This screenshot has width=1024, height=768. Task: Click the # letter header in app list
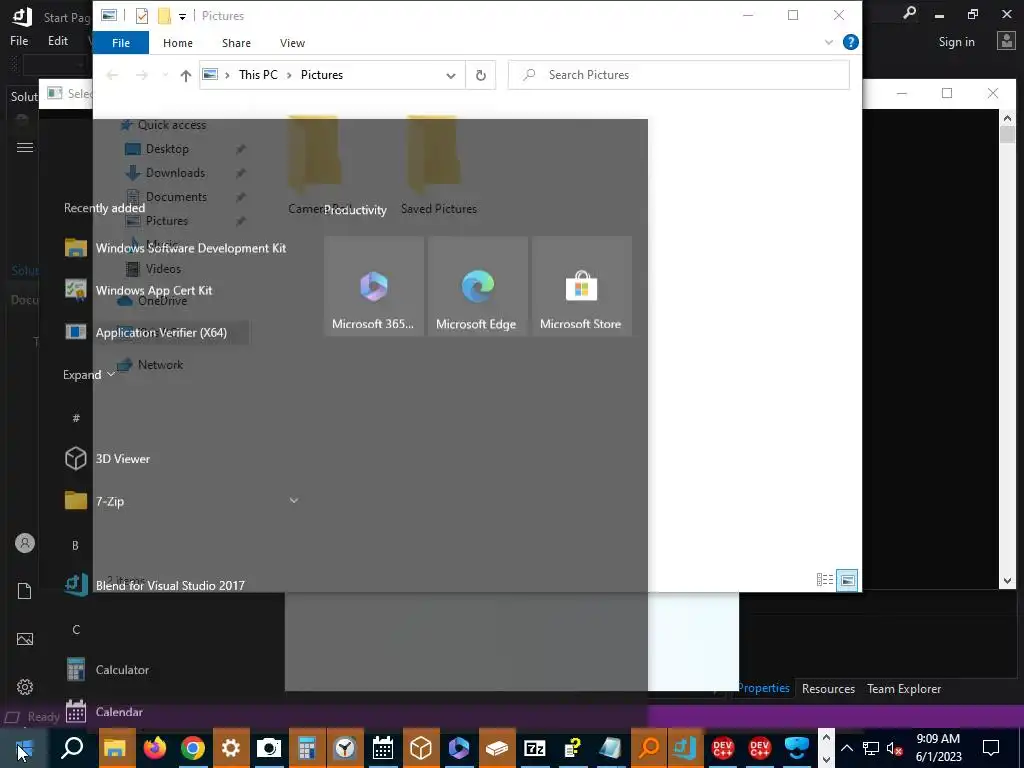(x=76, y=418)
